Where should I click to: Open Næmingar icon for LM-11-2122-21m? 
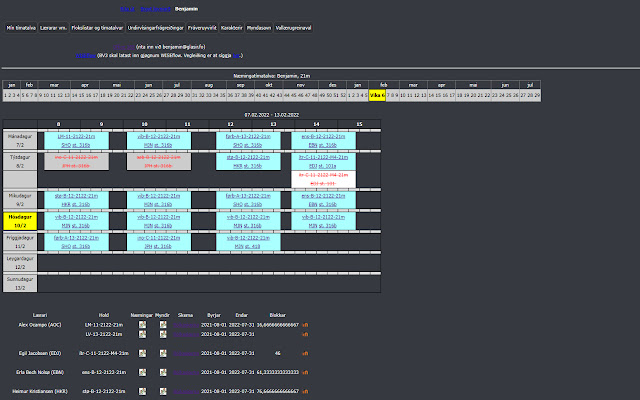tap(143, 325)
